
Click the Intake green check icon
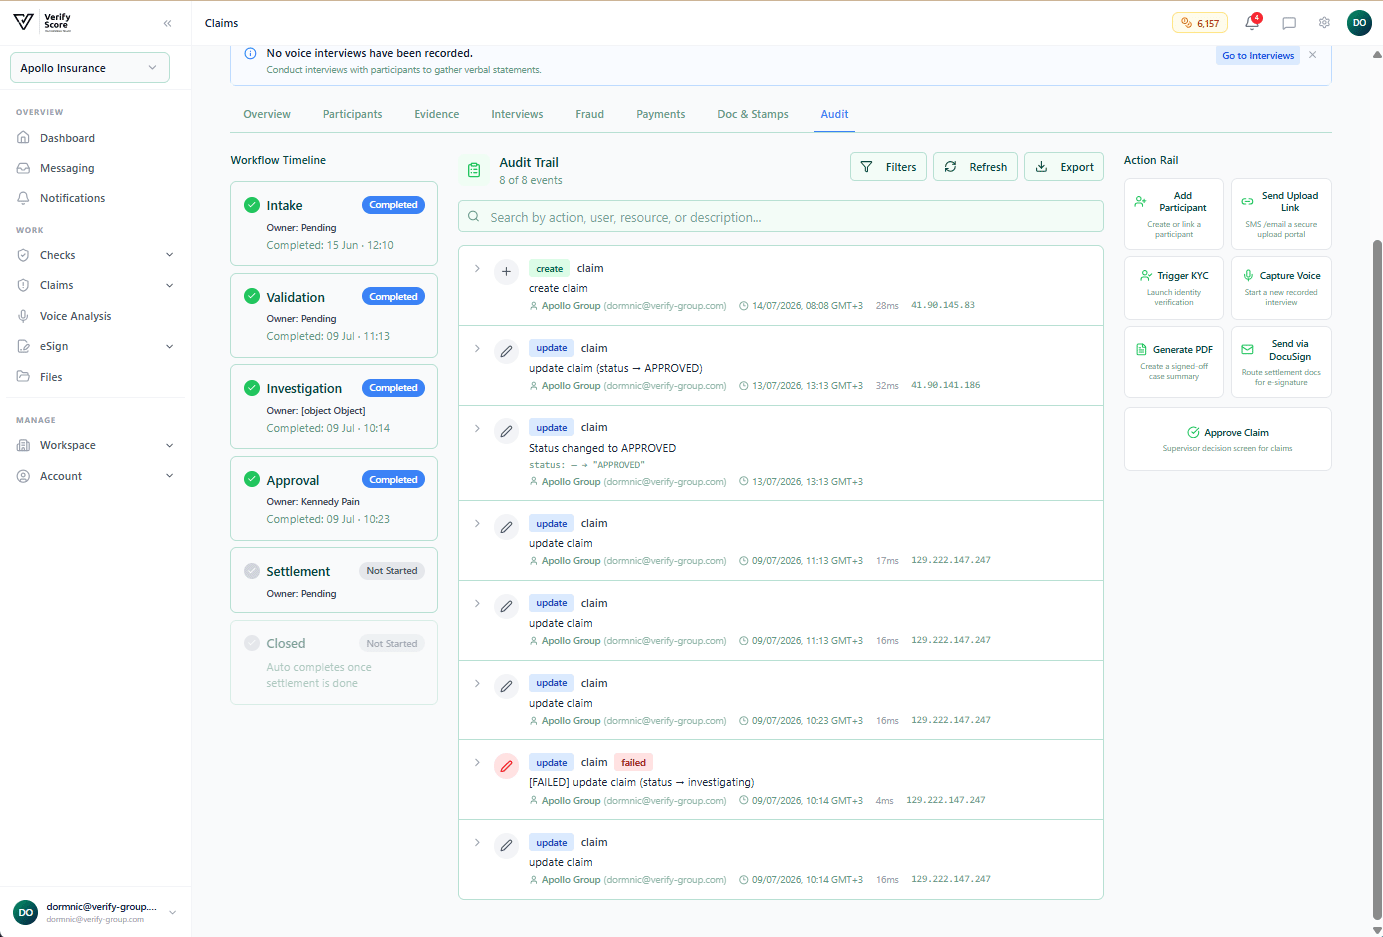tap(252, 205)
